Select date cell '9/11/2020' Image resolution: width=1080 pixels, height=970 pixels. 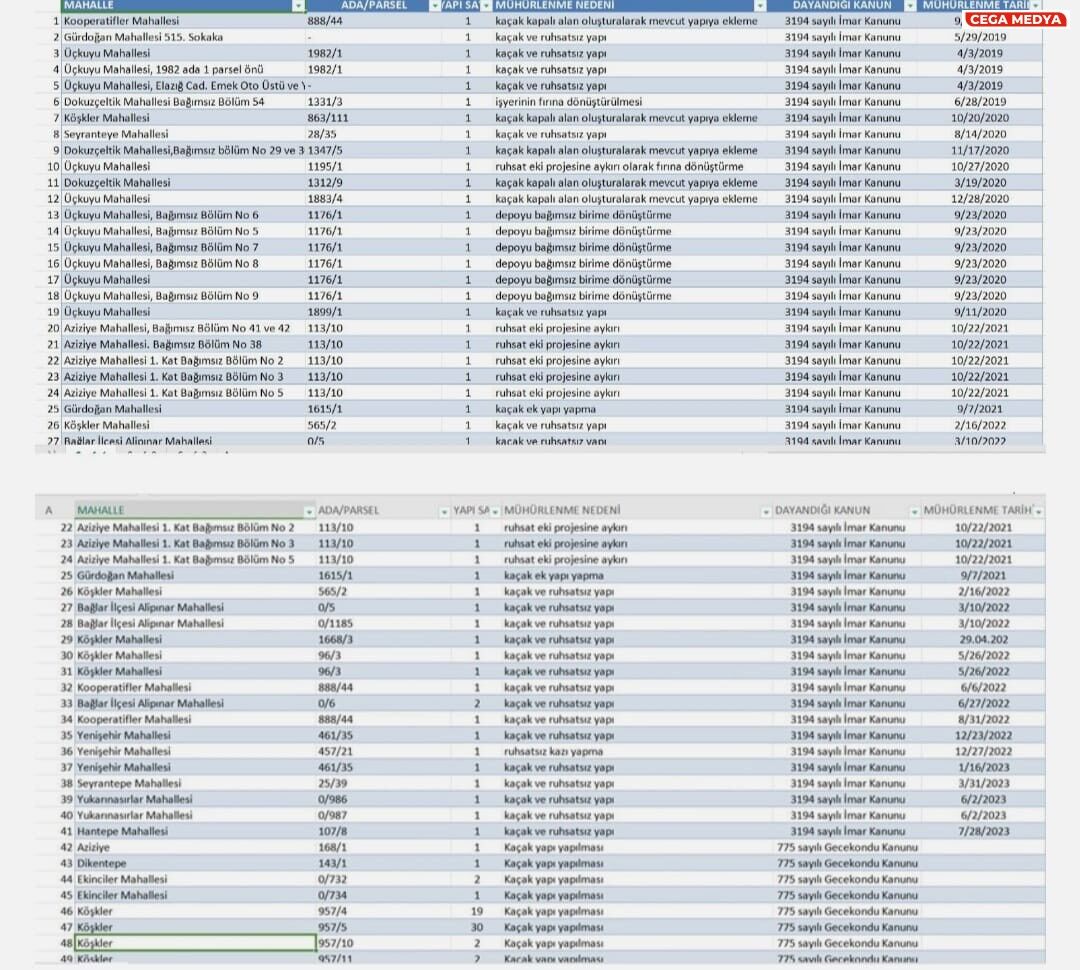click(x=980, y=312)
